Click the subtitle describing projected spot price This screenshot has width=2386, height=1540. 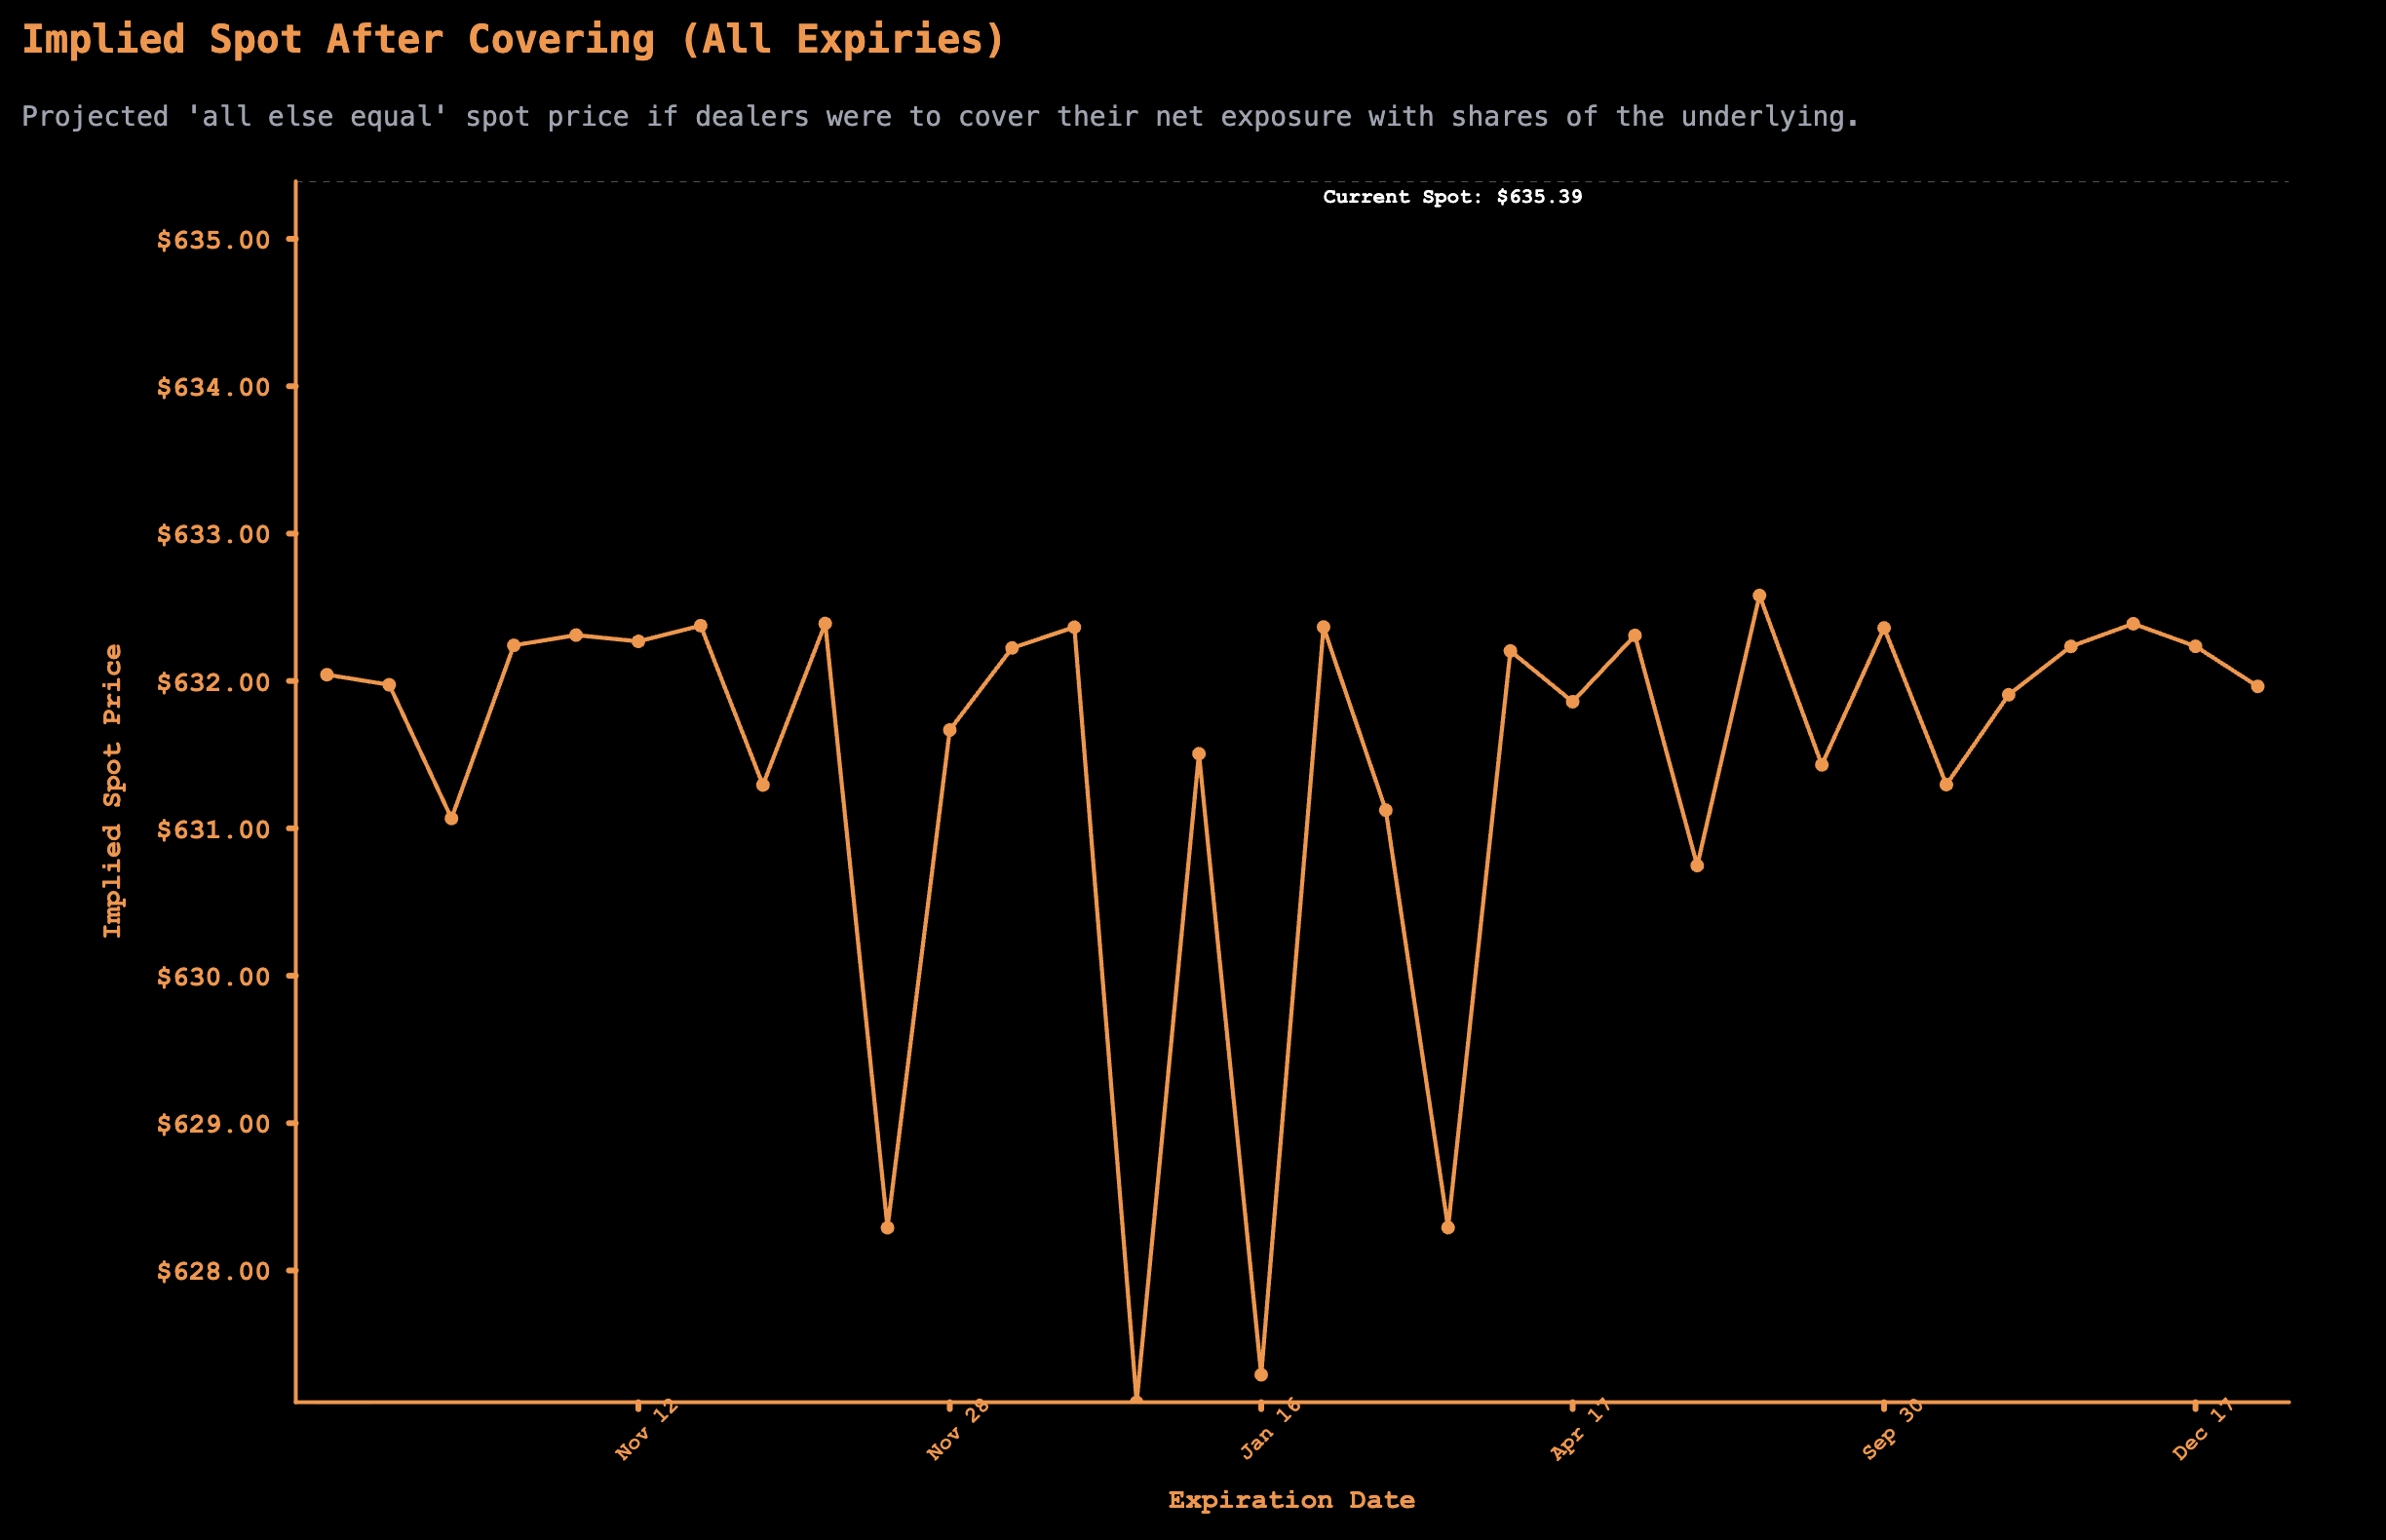click(940, 117)
